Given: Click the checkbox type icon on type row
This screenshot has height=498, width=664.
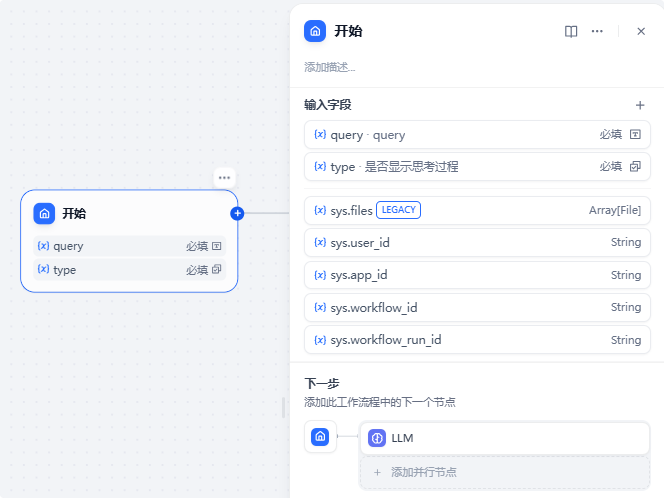Looking at the screenshot, I should [635, 166].
